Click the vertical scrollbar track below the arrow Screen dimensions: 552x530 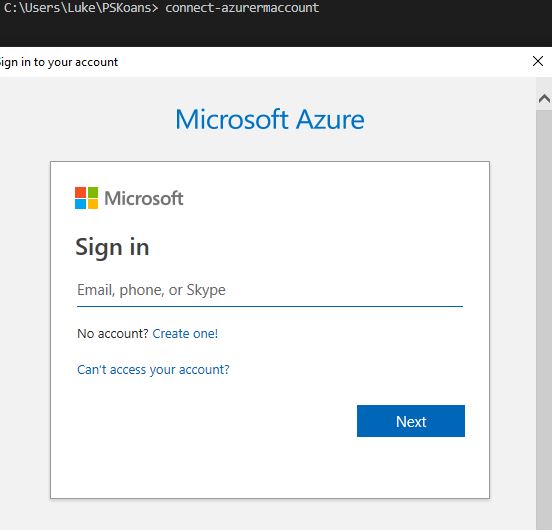544,317
